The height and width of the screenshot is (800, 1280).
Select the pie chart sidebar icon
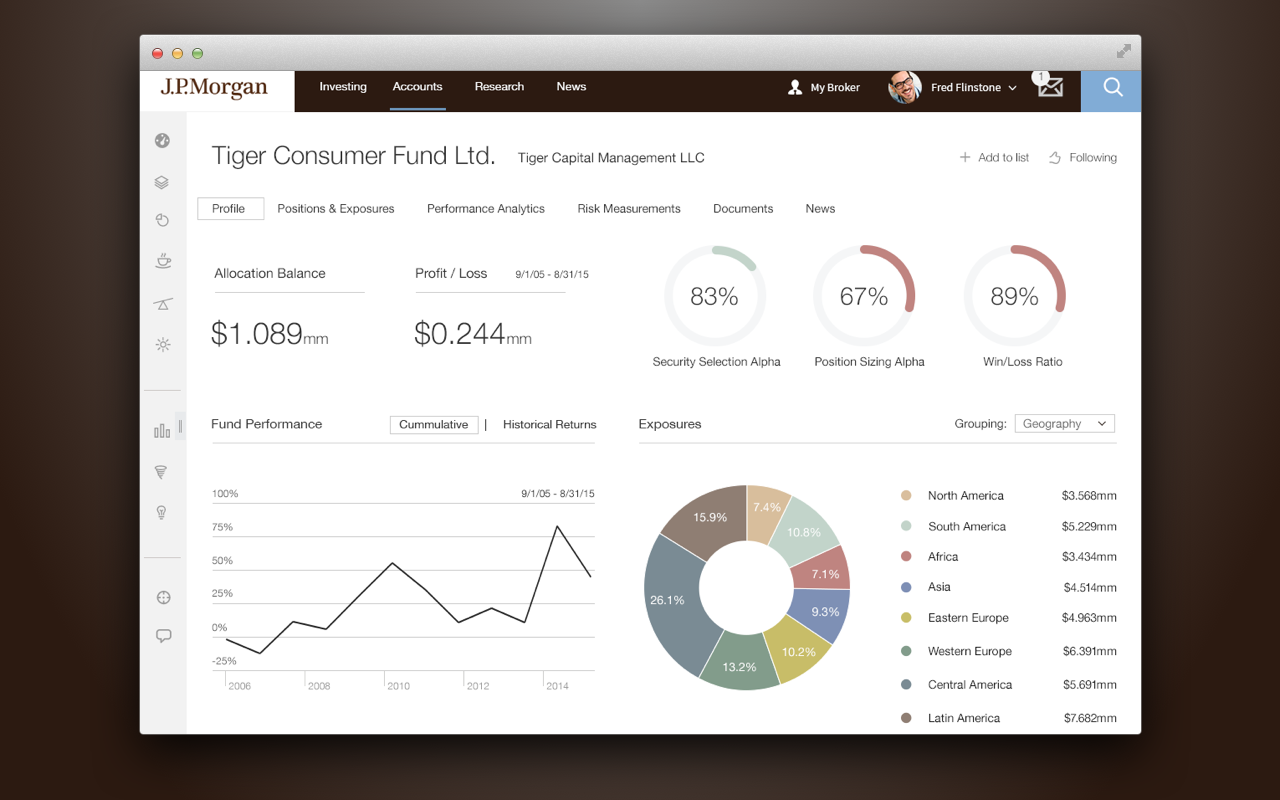coord(162,220)
